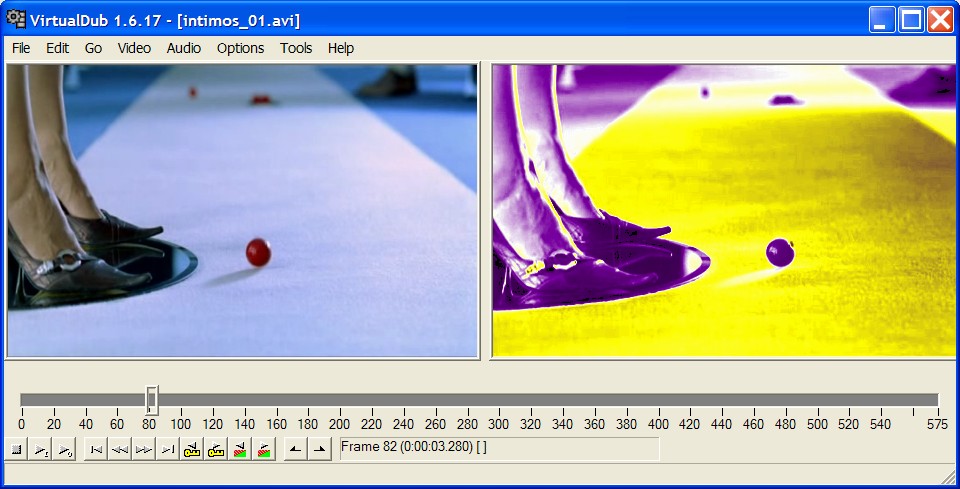Click the timeline position slider thumb

click(x=152, y=401)
